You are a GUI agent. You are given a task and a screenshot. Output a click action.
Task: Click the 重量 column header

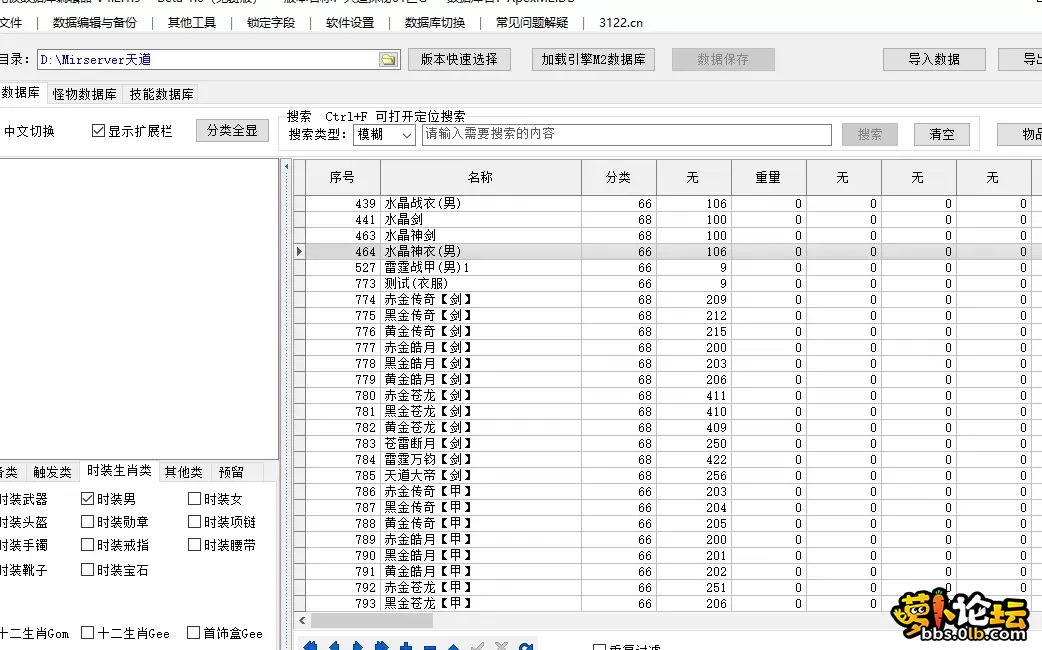(x=768, y=177)
